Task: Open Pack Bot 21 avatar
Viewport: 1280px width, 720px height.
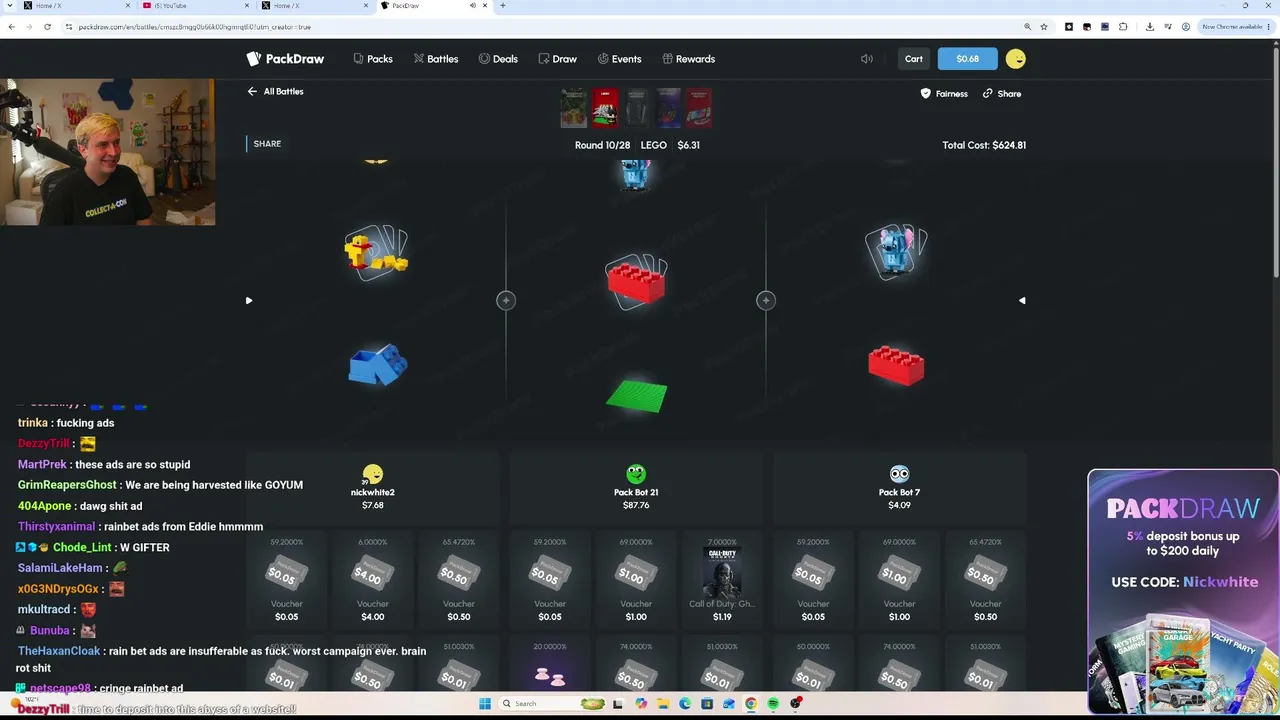Action: pyautogui.click(x=636, y=474)
